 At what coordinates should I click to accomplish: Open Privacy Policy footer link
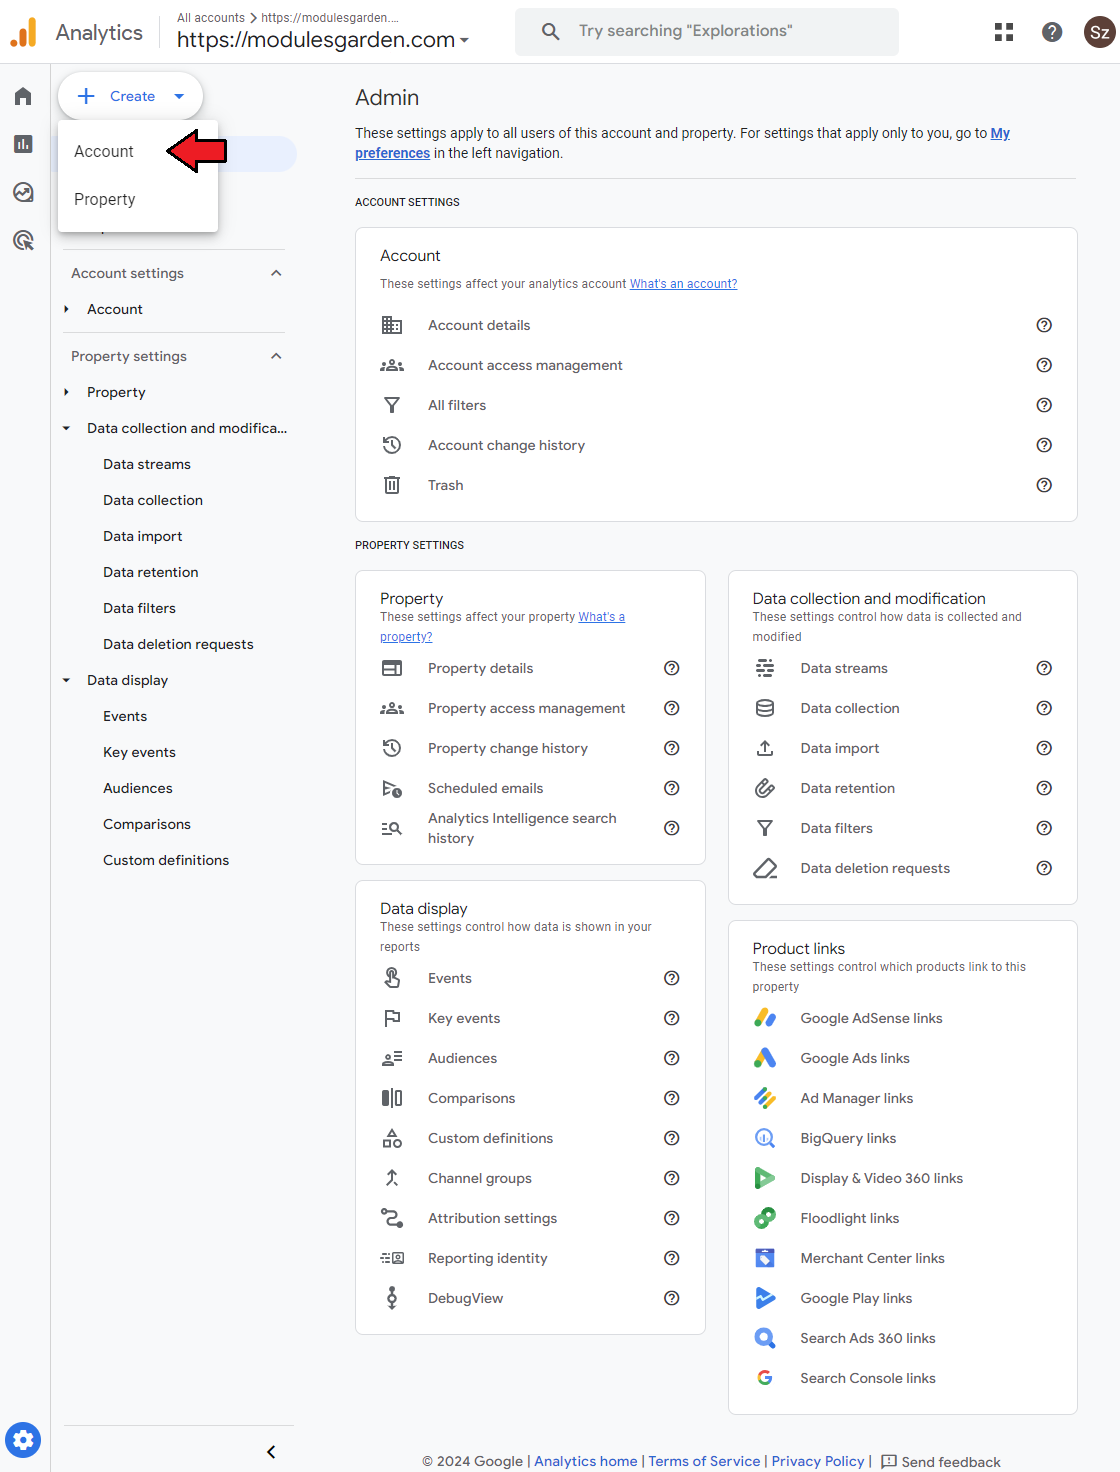click(x=818, y=1461)
